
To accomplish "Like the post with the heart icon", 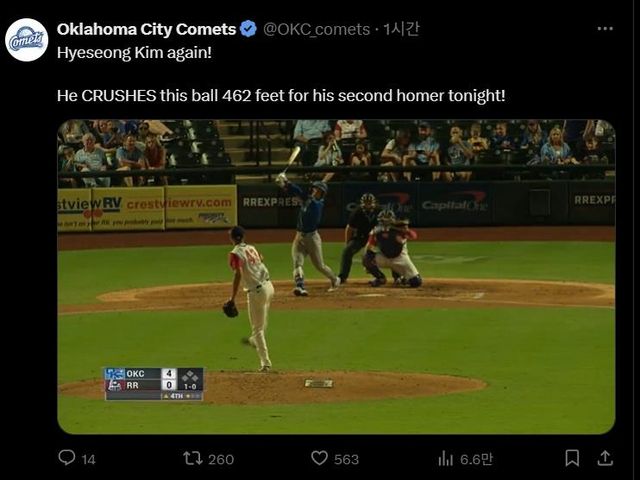I will point(319,458).
